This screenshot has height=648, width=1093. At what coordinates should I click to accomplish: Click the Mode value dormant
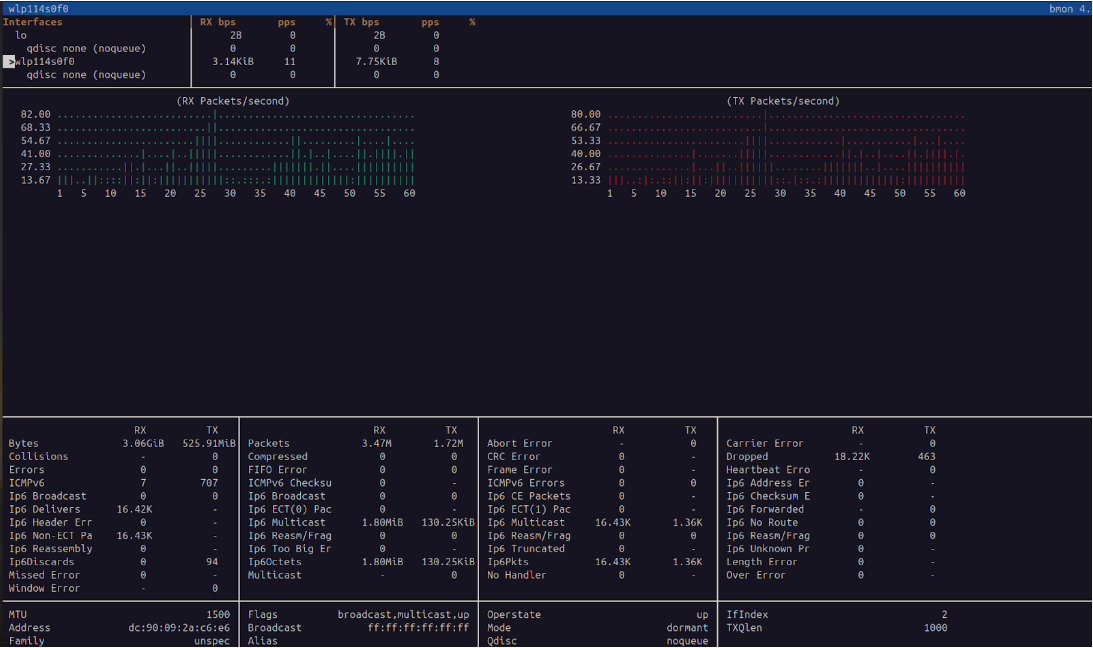coord(687,628)
